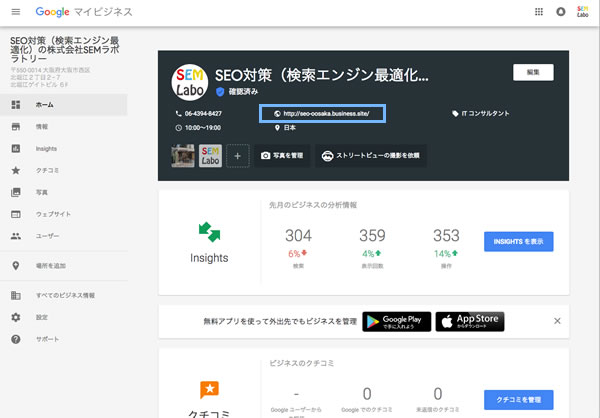Viewport: 600px width, 418px height.
Task: Open the 写真 sidebar menu item
Action: click(64, 192)
